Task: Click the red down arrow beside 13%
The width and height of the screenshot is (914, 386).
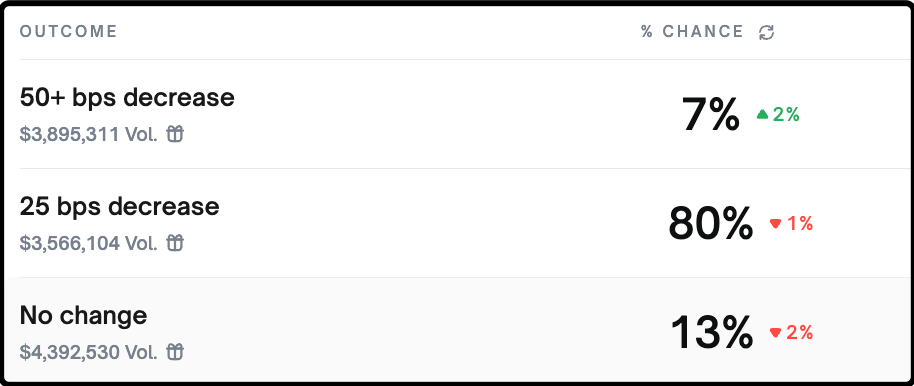Action: click(775, 332)
